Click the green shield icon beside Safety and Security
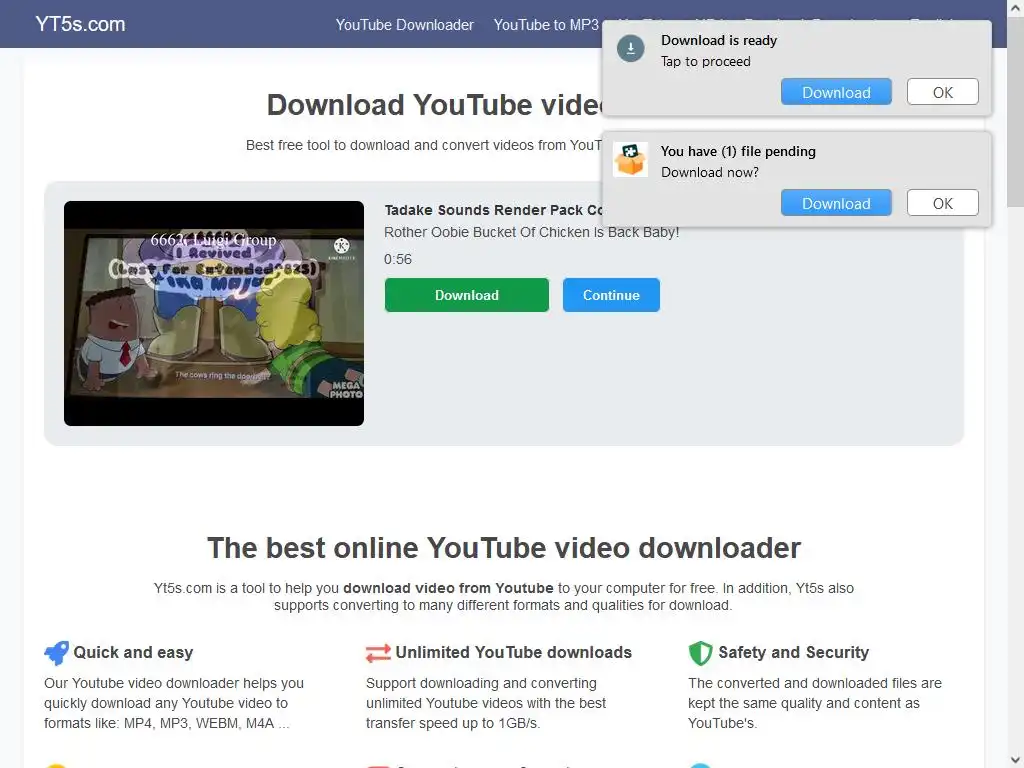The width and height of the screenshot is (1024, 768). (x=700, y=652)
